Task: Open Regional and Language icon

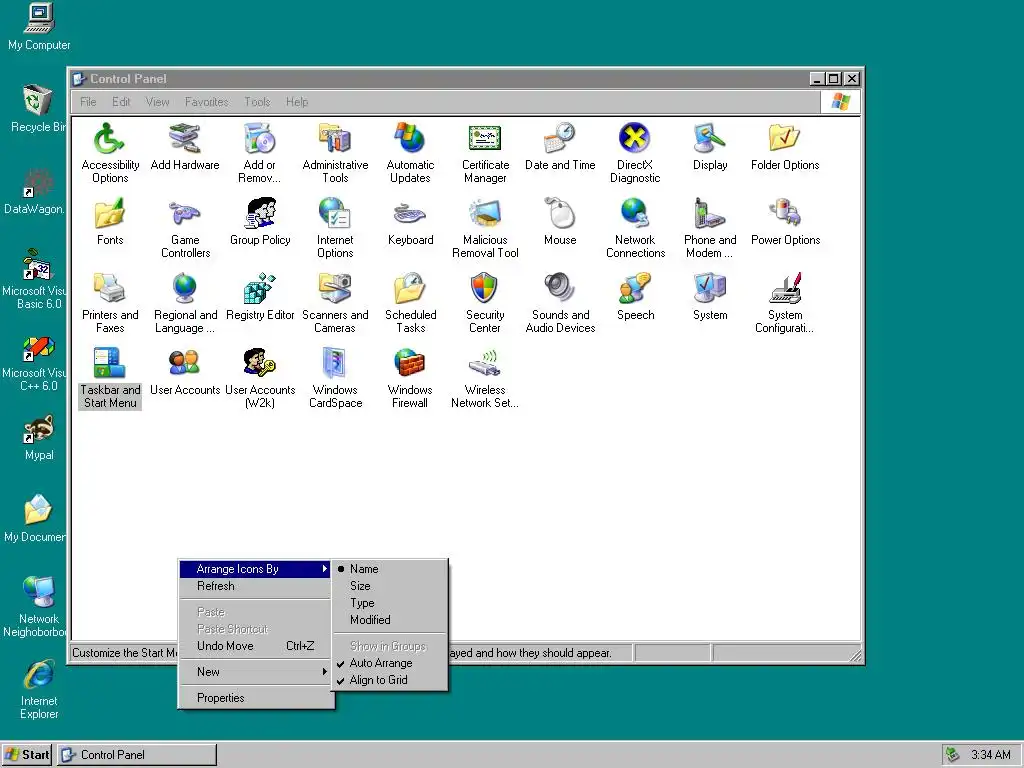Action: tap(185, 289)
